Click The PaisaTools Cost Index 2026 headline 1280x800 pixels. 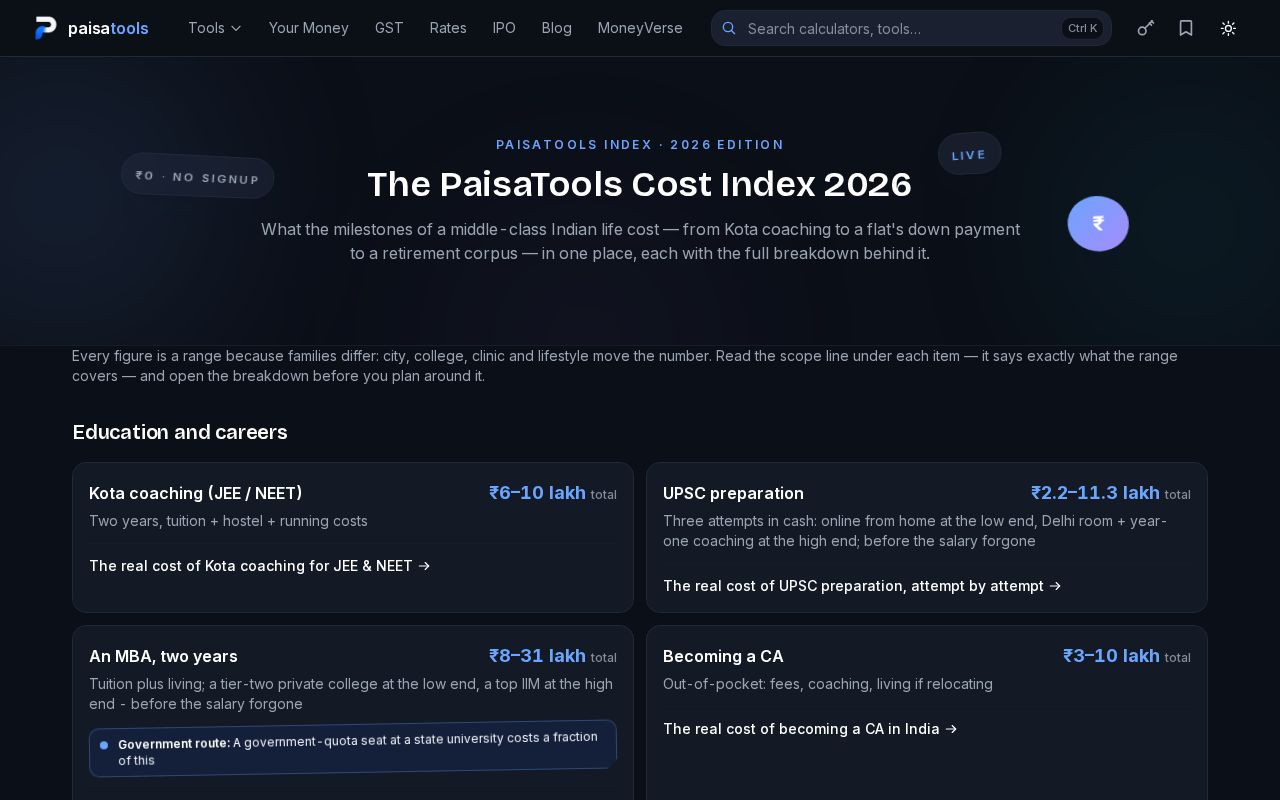click(640, 185)
